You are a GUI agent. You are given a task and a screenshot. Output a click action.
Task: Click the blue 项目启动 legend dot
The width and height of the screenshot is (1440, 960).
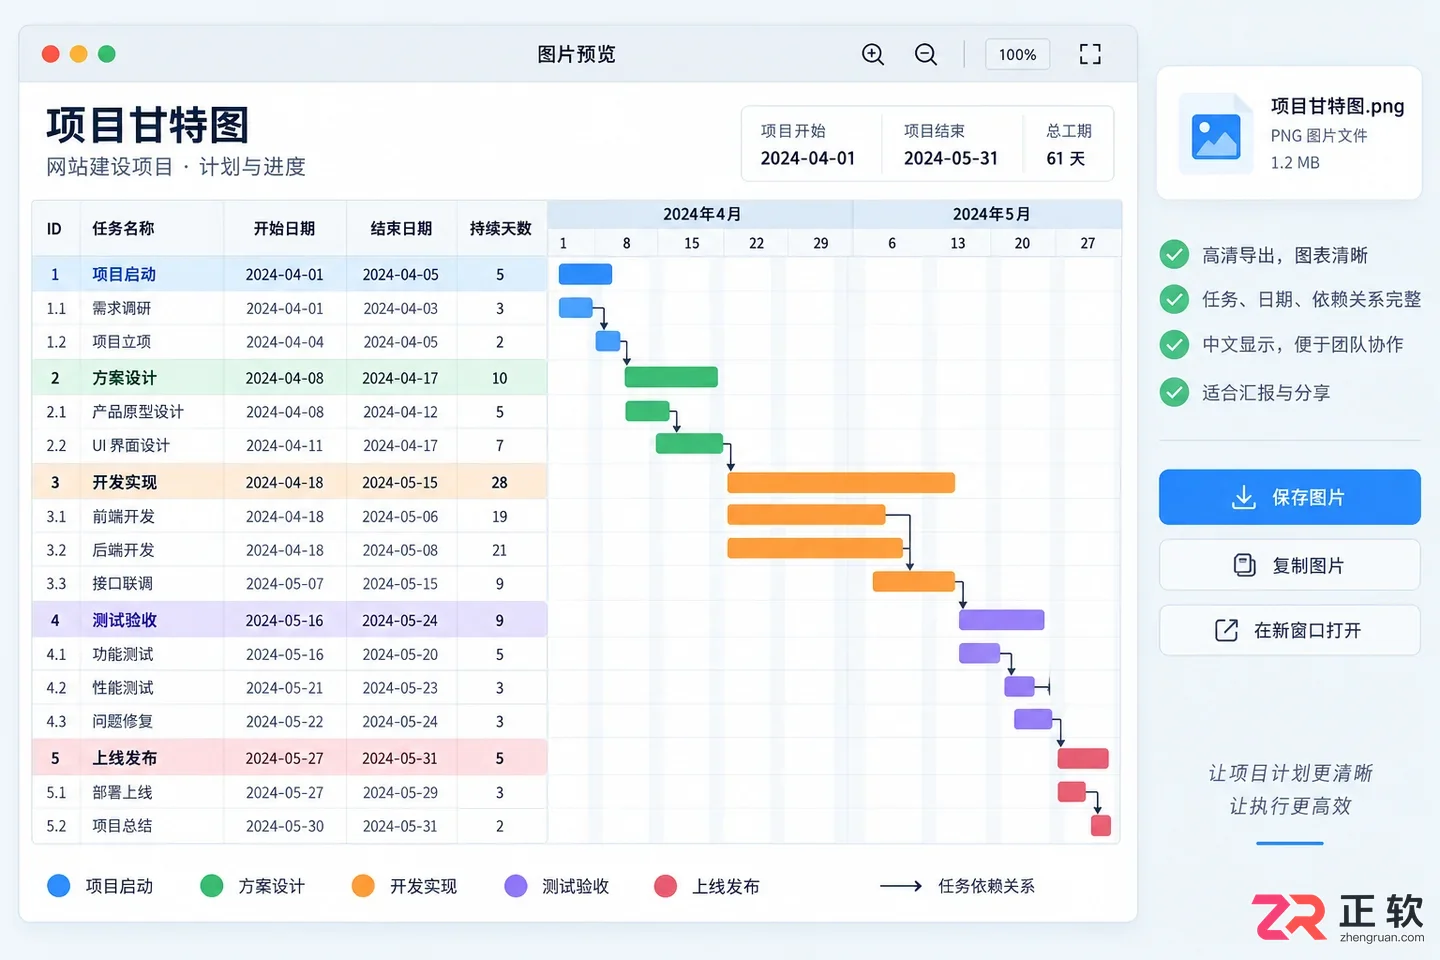tap(59, 886)
